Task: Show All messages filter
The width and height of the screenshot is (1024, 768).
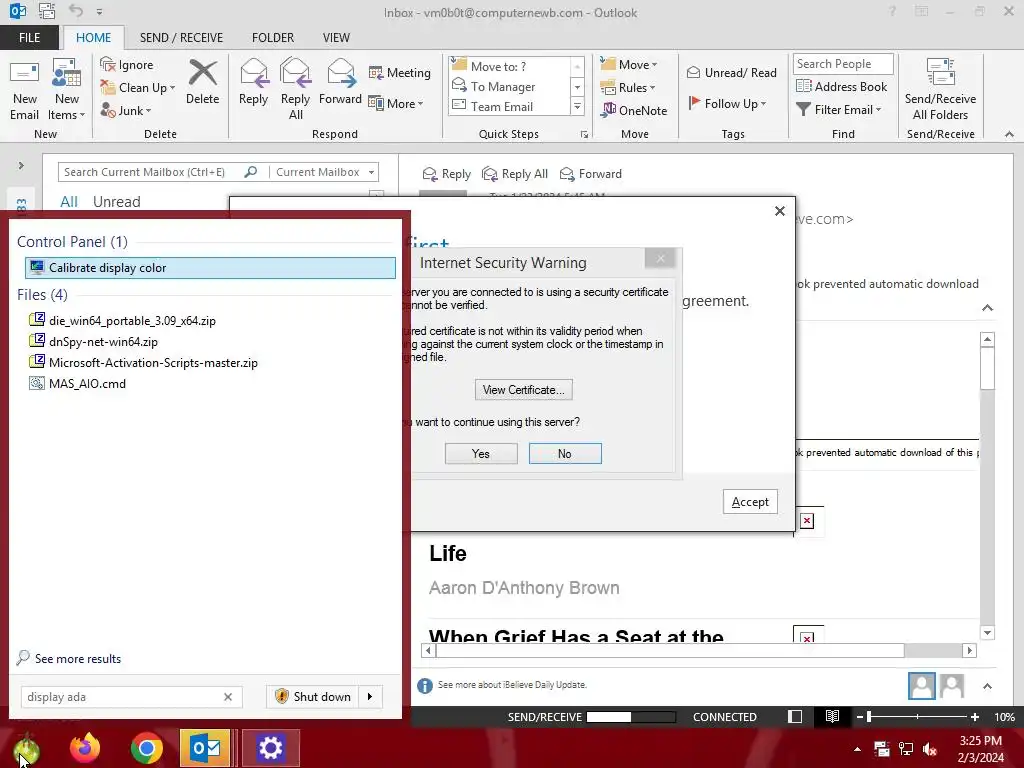Action: (69, 202)
